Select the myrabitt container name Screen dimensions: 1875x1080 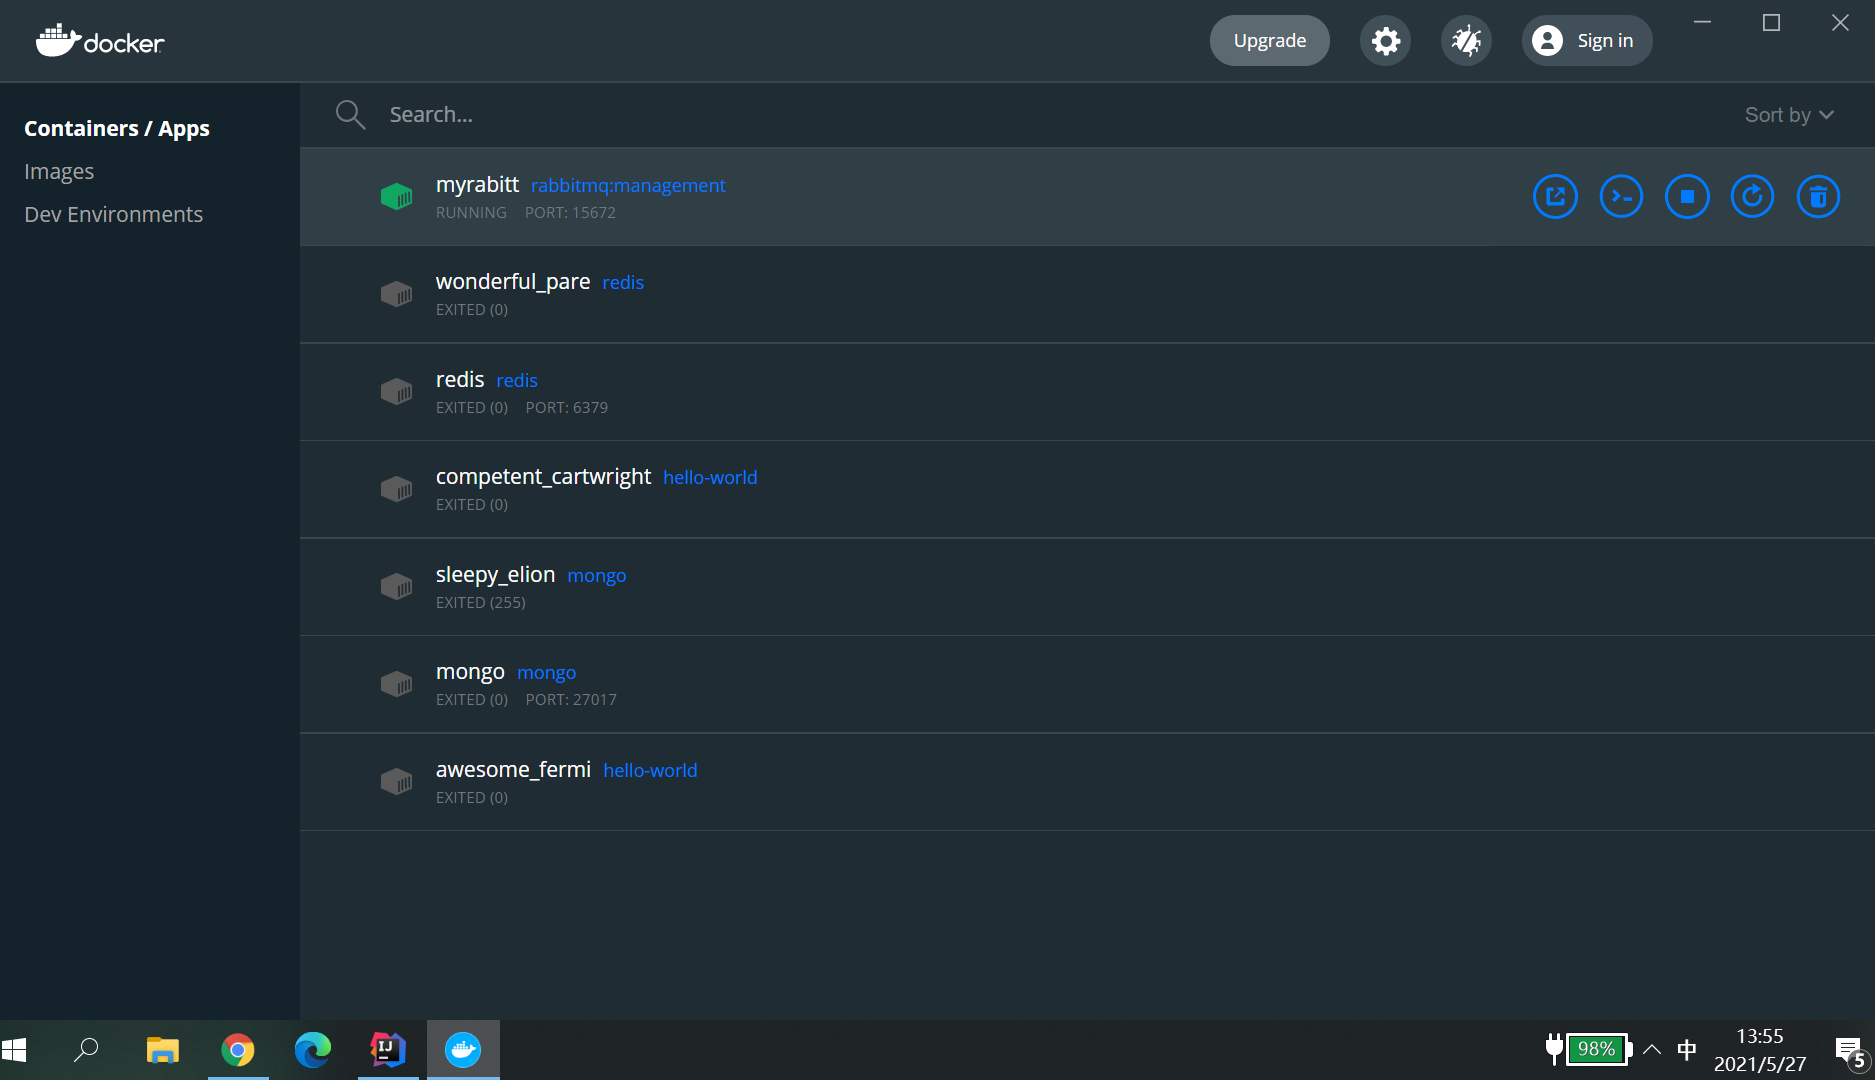pos(477,185)
